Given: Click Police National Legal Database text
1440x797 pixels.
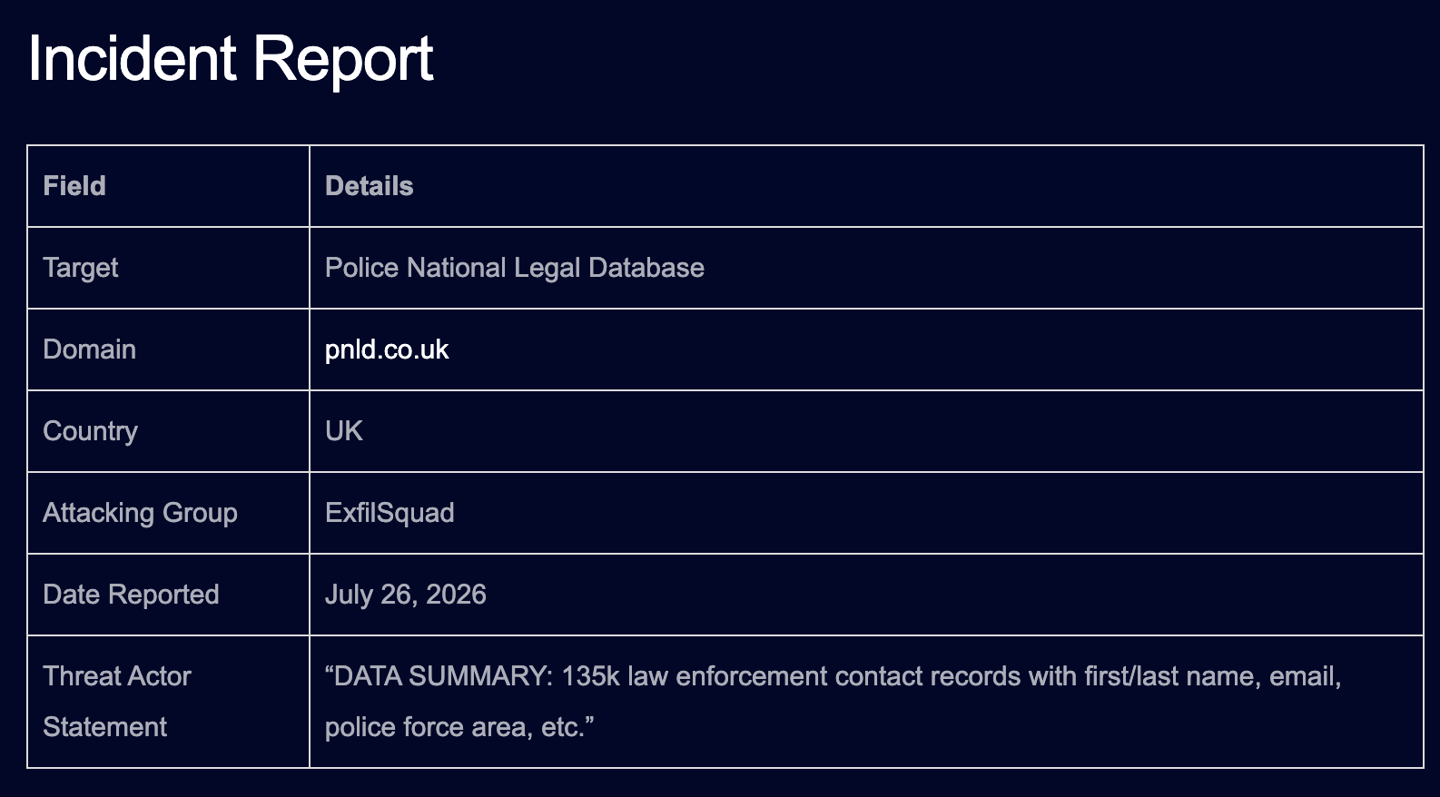Looking at the screenshot, I should (x=515, y=268).
